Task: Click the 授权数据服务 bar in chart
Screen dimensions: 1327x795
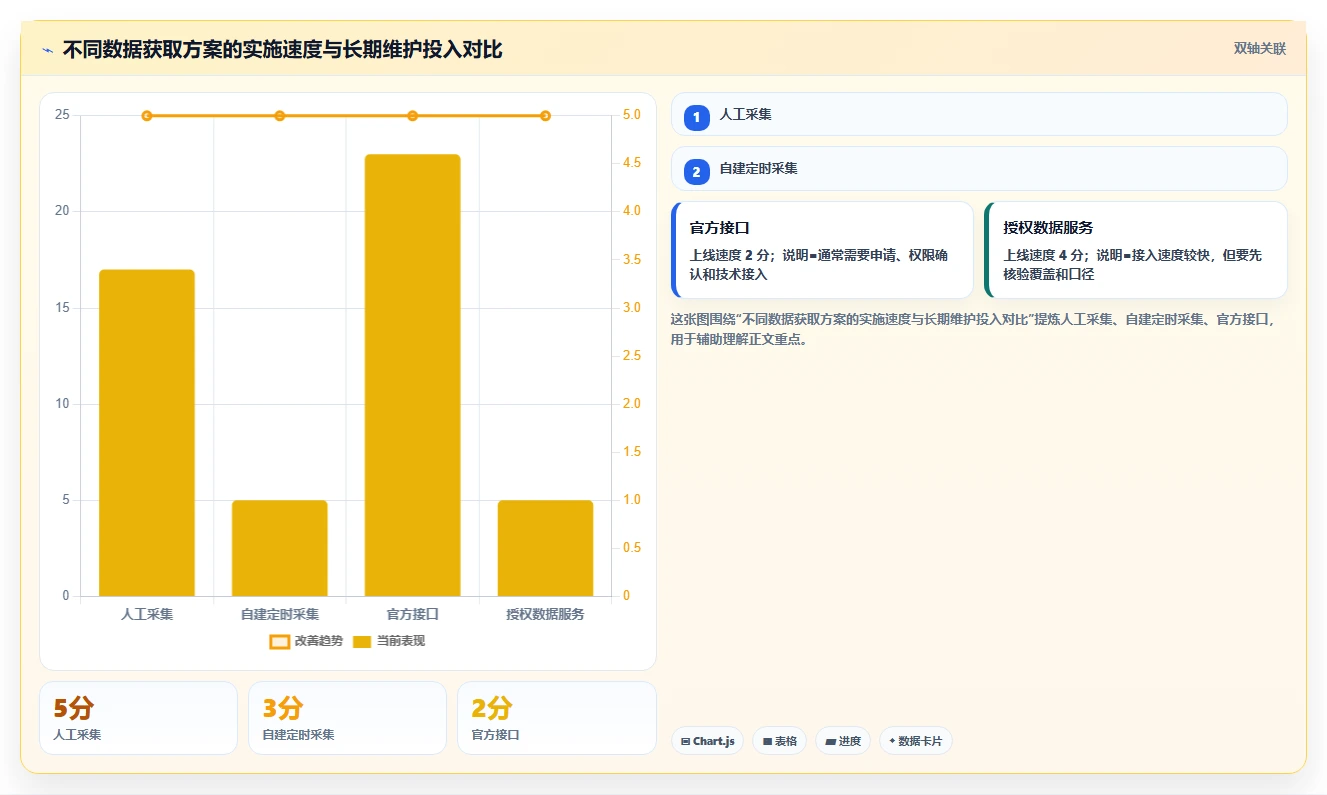Action: (x=545, y=548)
